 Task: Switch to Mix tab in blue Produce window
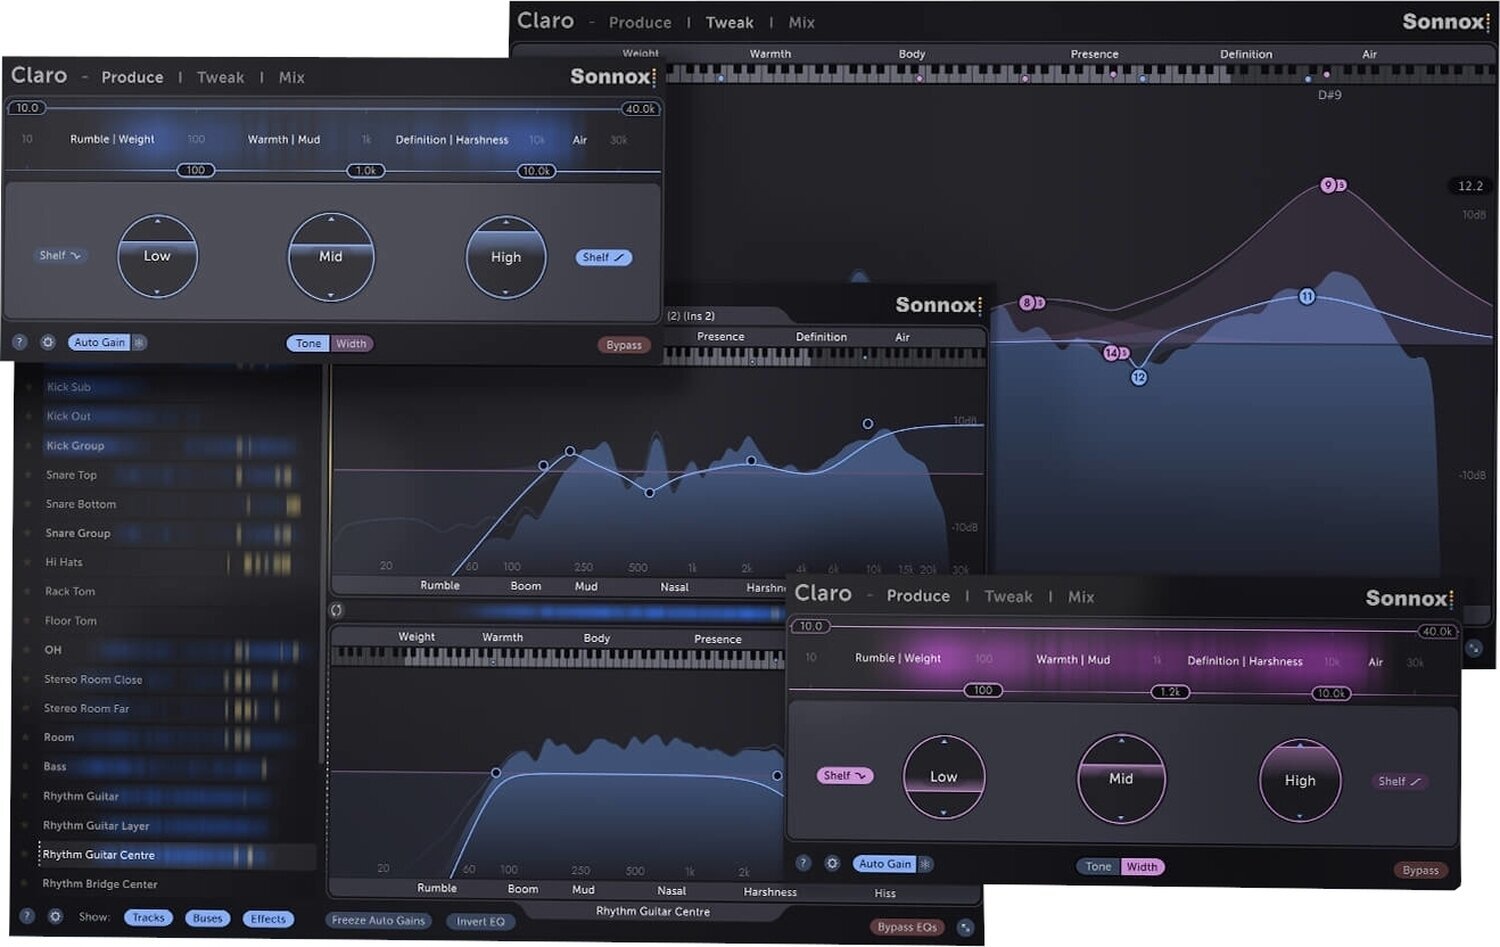point(292,78)
